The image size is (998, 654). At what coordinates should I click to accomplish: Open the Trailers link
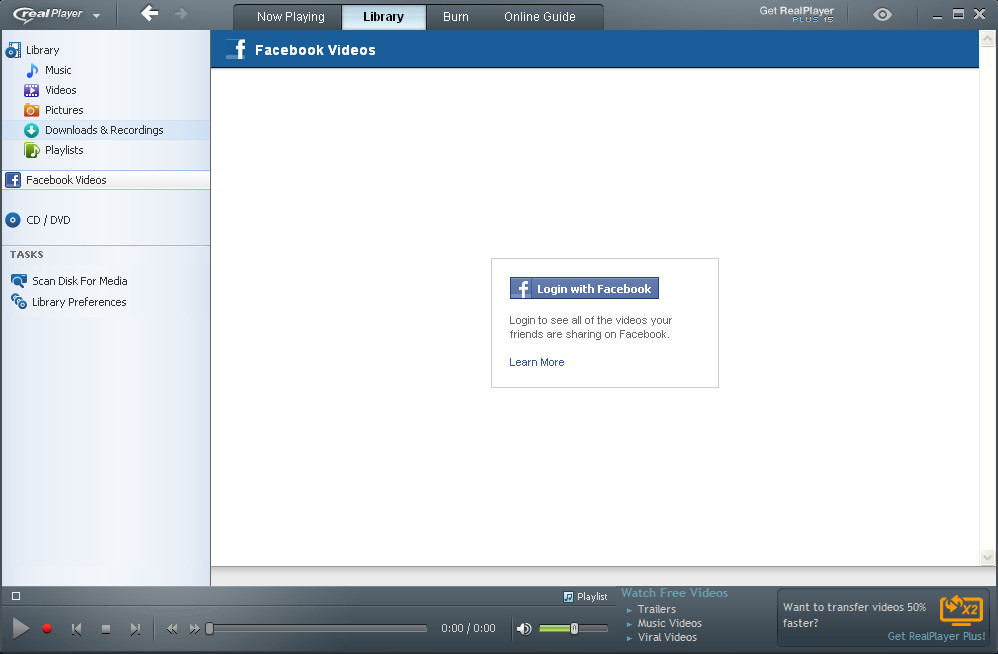pyautogui.click(x=657, y=609)
